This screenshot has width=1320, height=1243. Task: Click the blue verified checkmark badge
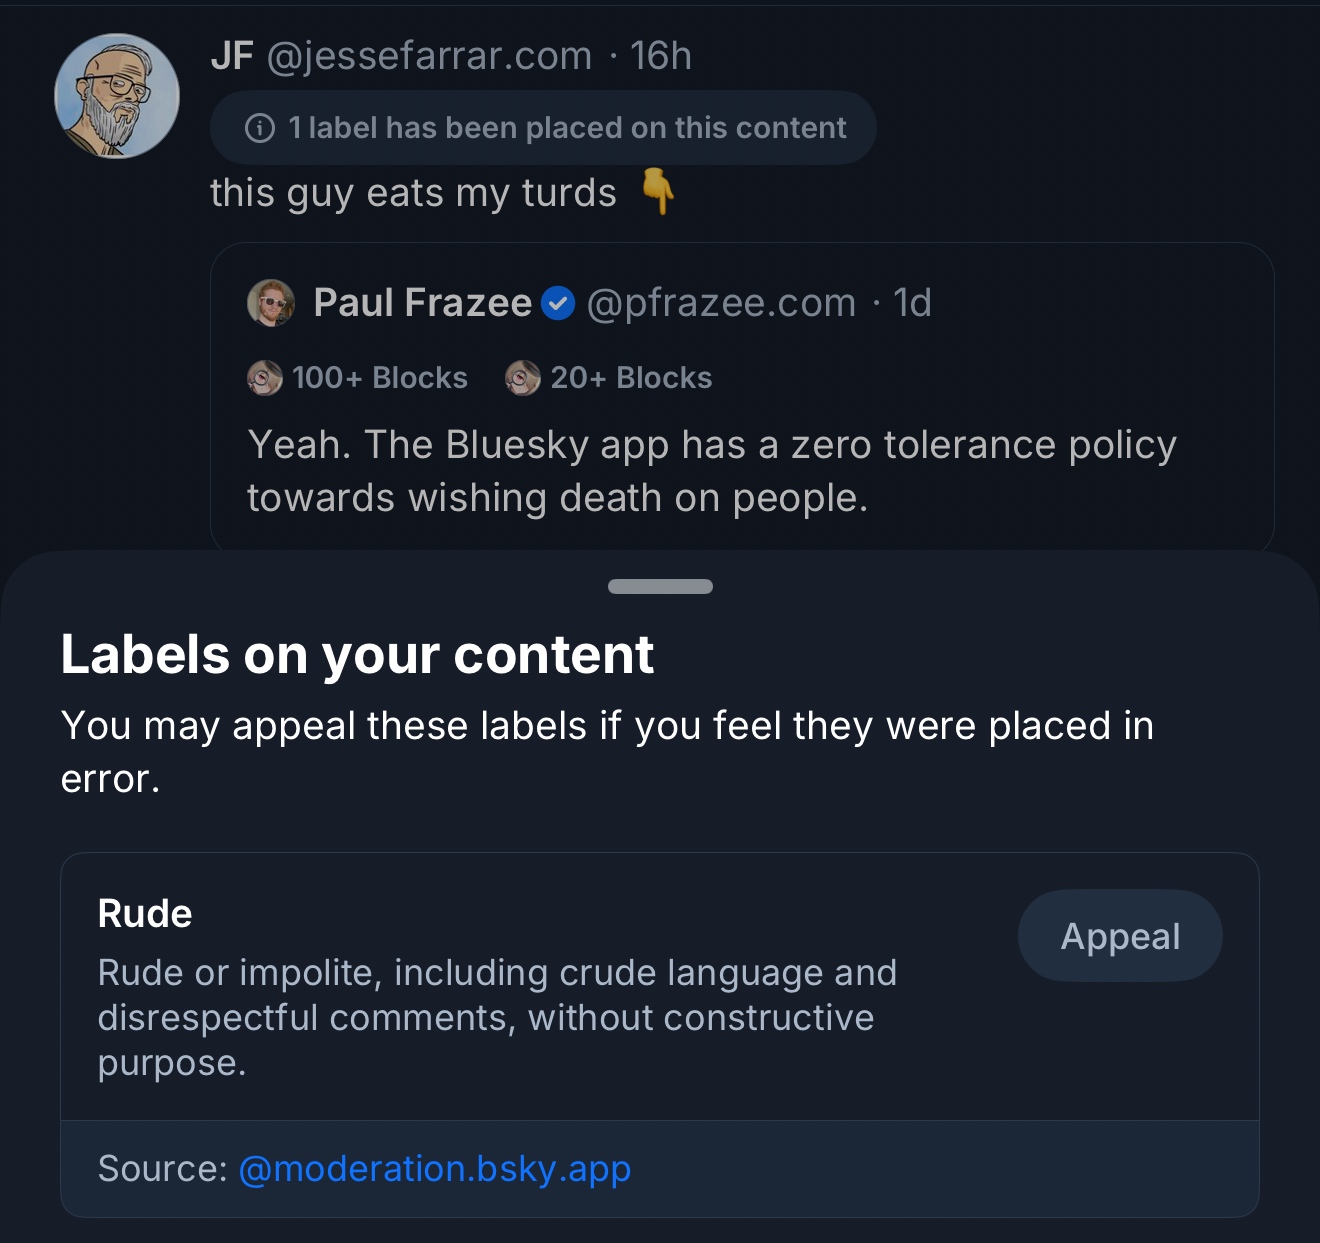558,303
